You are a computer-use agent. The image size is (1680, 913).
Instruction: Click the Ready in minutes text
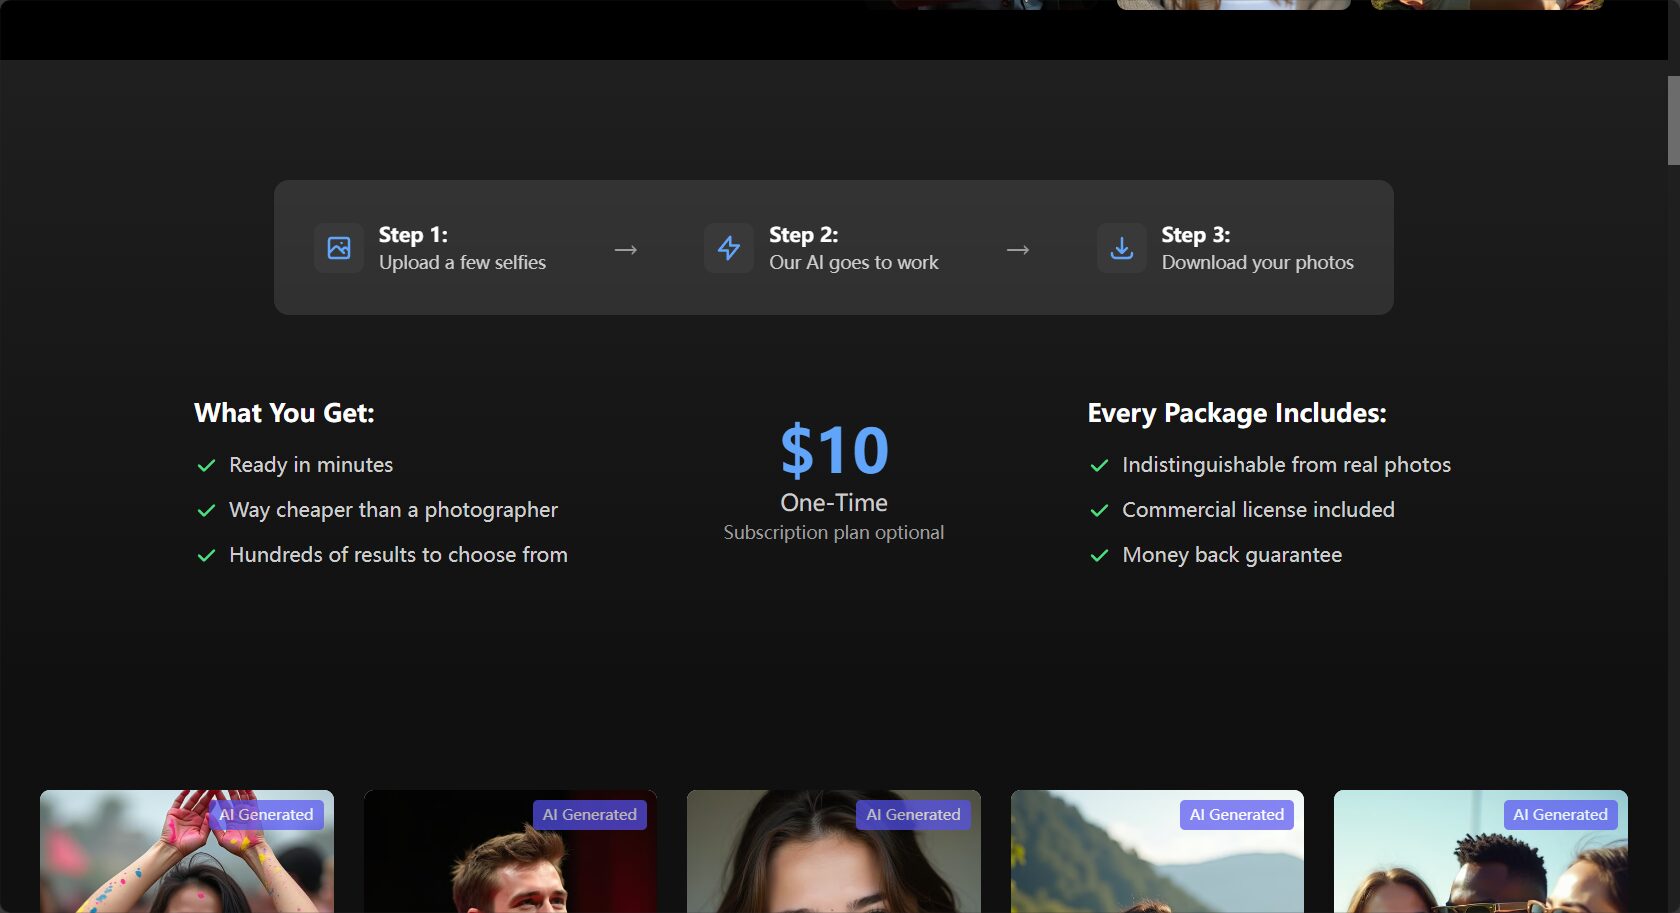pyautogui.click(x=311, y=465)
